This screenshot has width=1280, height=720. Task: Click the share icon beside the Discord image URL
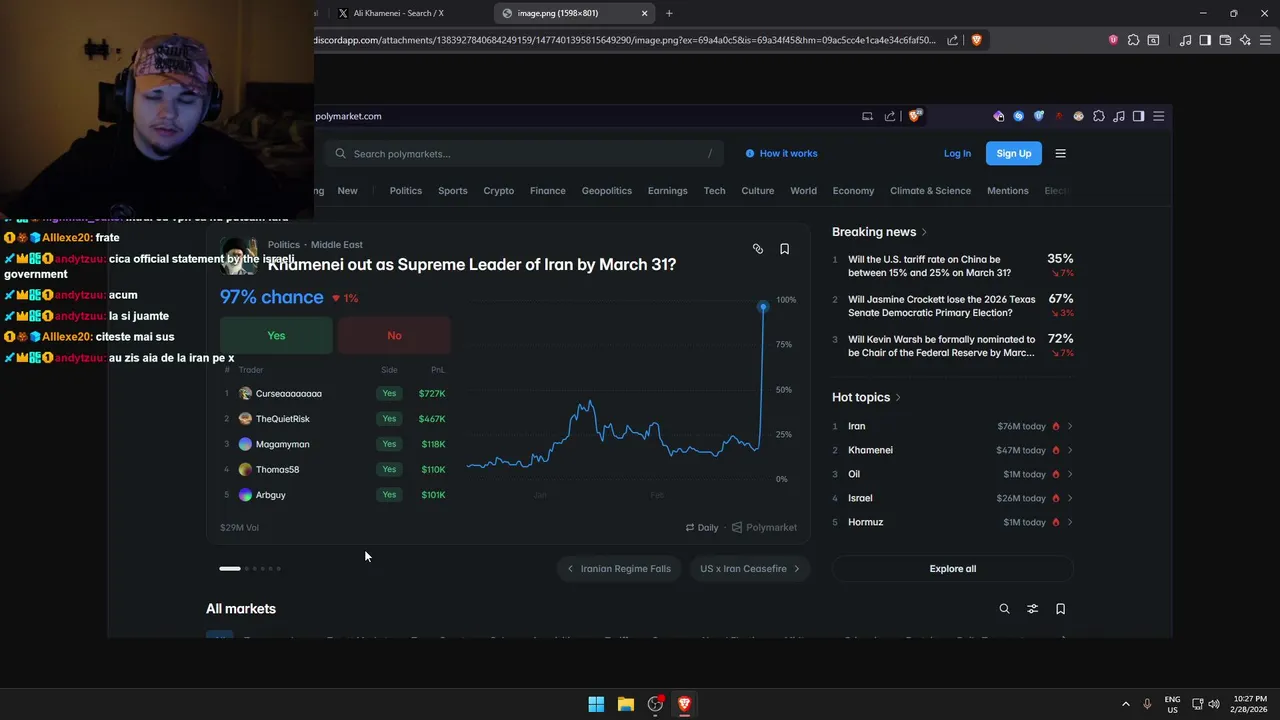[952, 40]
